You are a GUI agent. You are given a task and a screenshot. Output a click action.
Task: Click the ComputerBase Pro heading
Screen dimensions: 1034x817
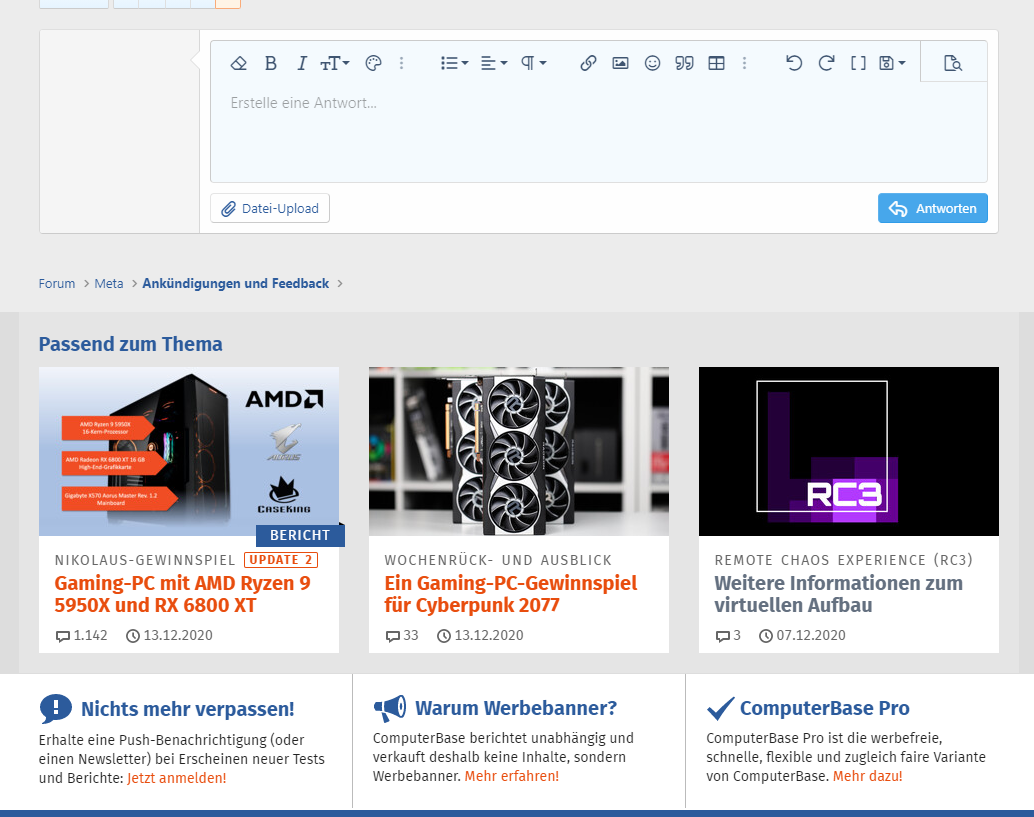[x=824, y=708]
